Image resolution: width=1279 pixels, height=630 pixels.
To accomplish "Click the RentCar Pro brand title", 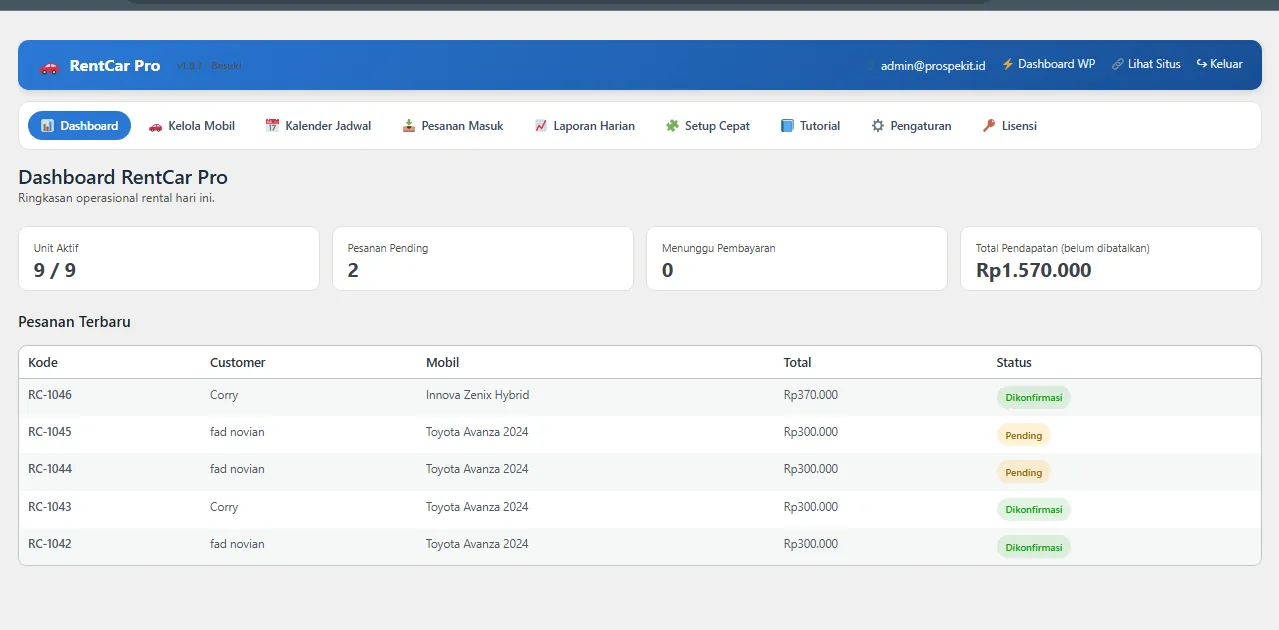I will [x=115, y=66].
